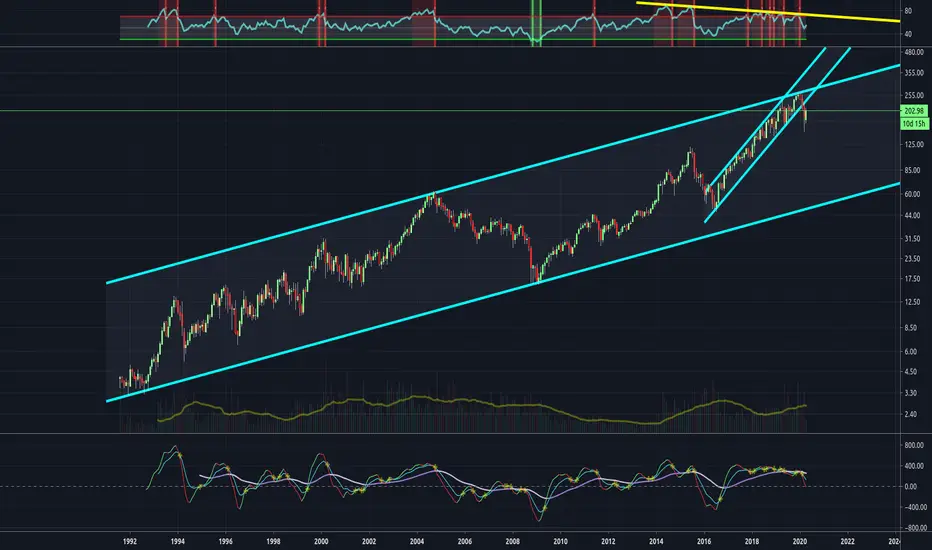The image size is (932, 550).
Task: Click the green highlighted RSI oversold zone near 2009
Action: 537,22
